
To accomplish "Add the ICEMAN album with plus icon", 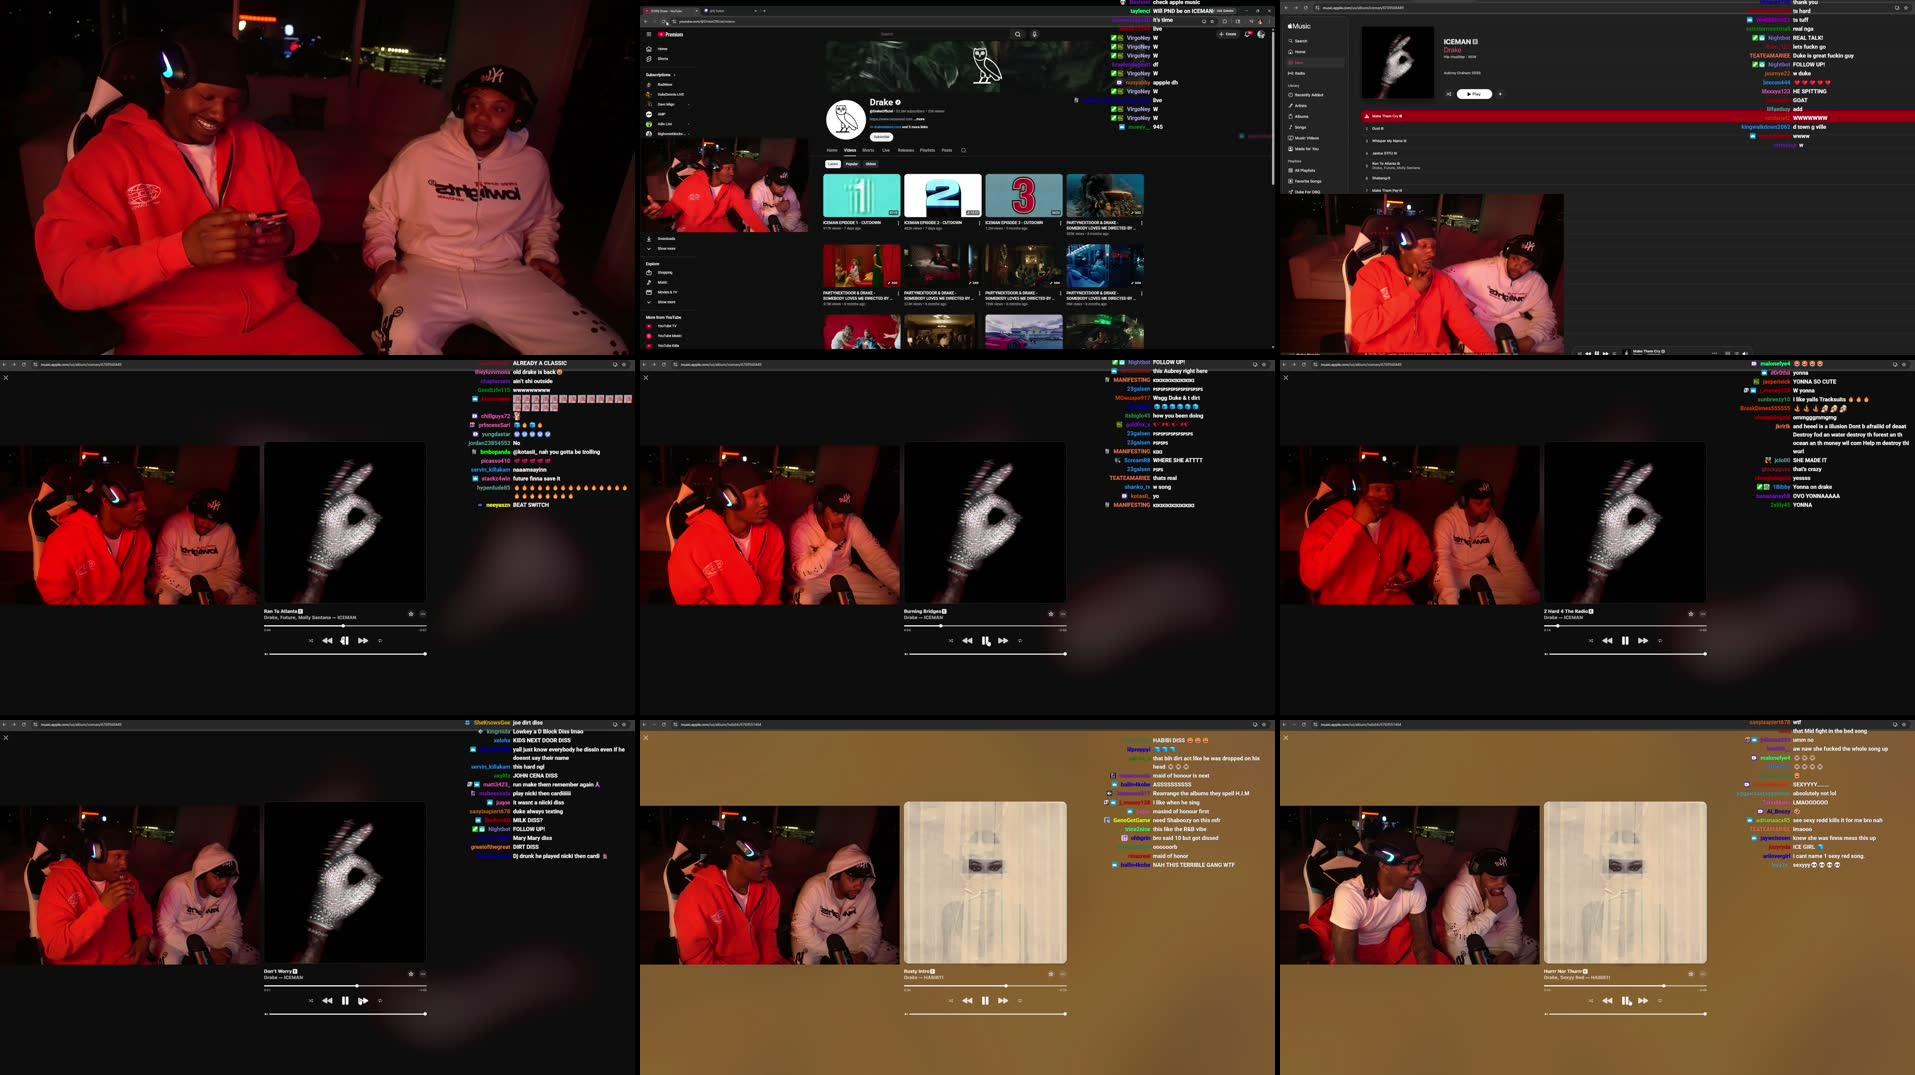I will [x=1500, y=94].
